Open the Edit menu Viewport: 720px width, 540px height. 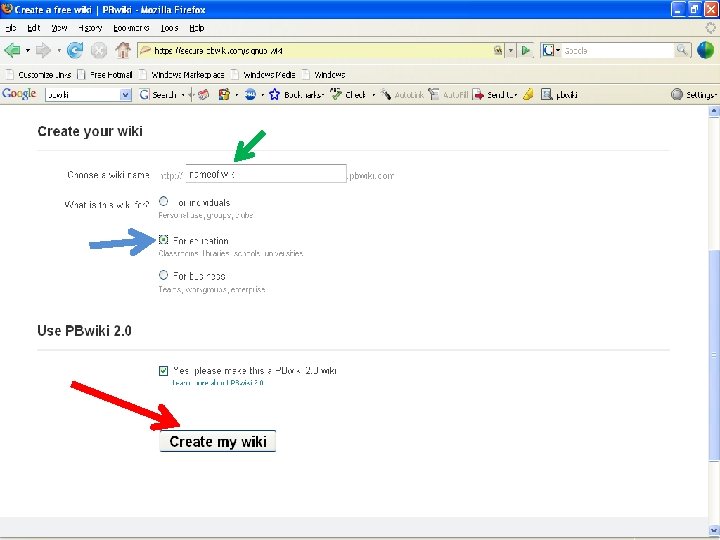point(34,28)
